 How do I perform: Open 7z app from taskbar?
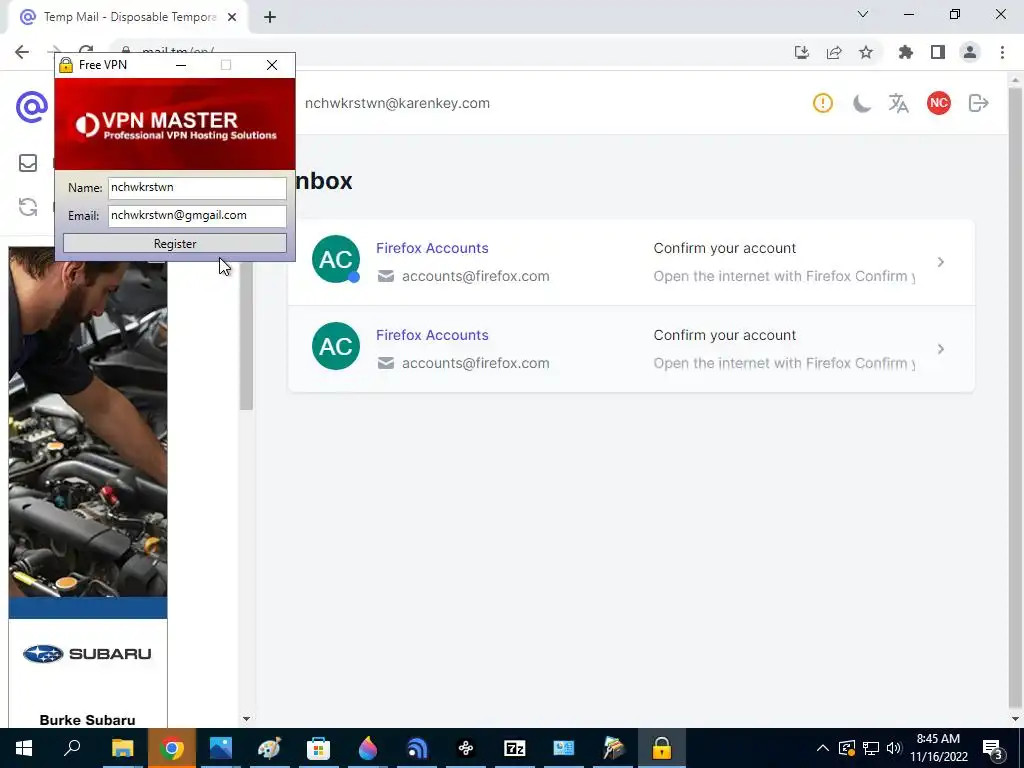click(x=515, y=748)
